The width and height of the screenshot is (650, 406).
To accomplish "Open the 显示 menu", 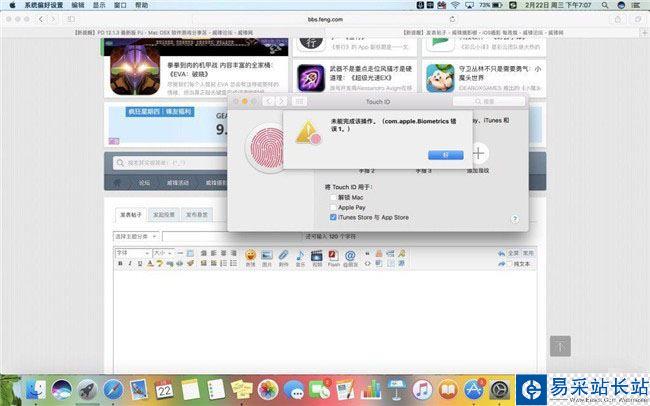I will [99, 5].
